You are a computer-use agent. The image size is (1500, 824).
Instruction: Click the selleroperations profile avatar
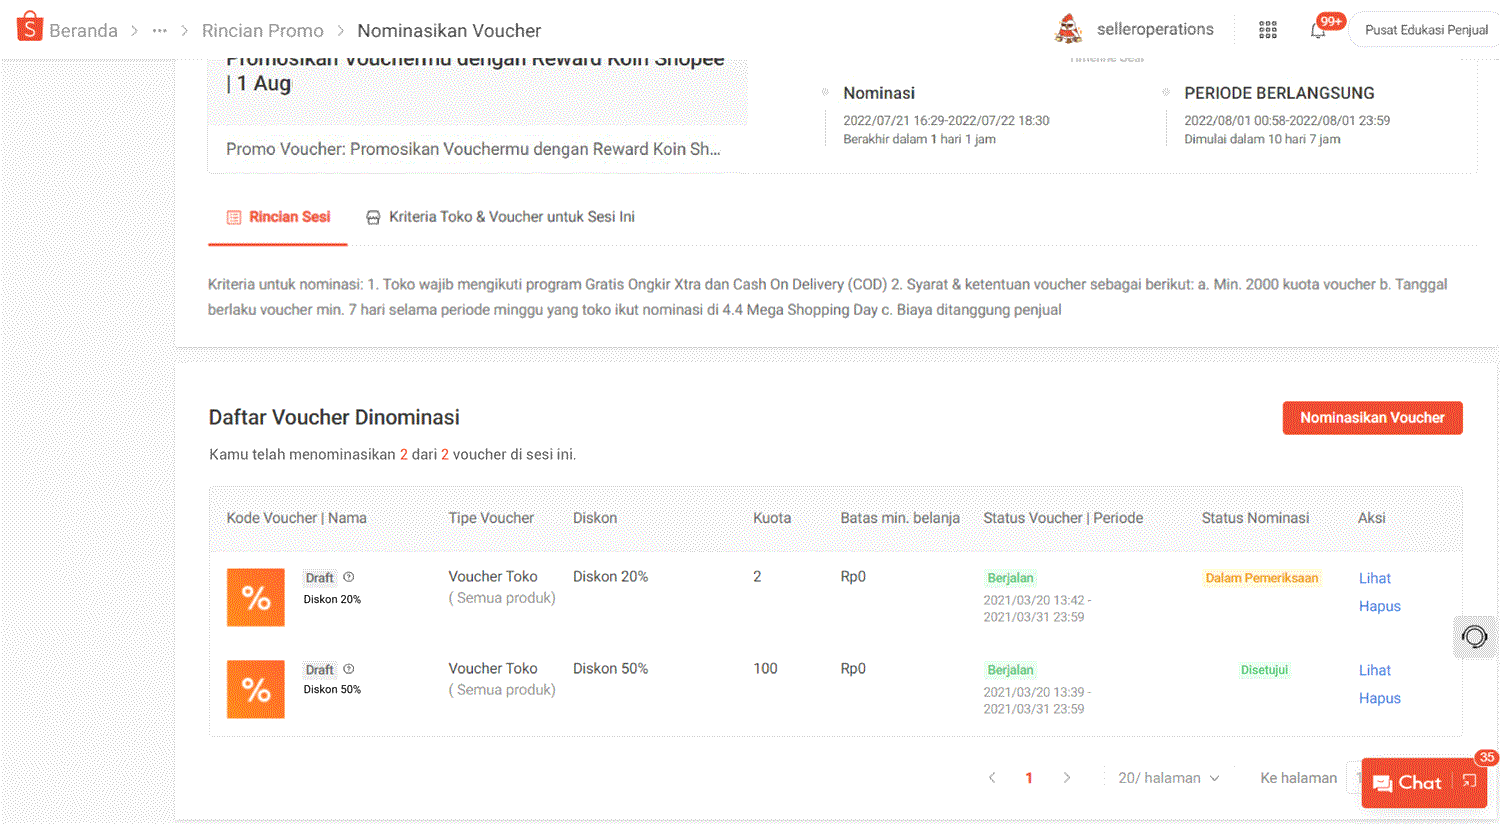[x=1068, y=30]
